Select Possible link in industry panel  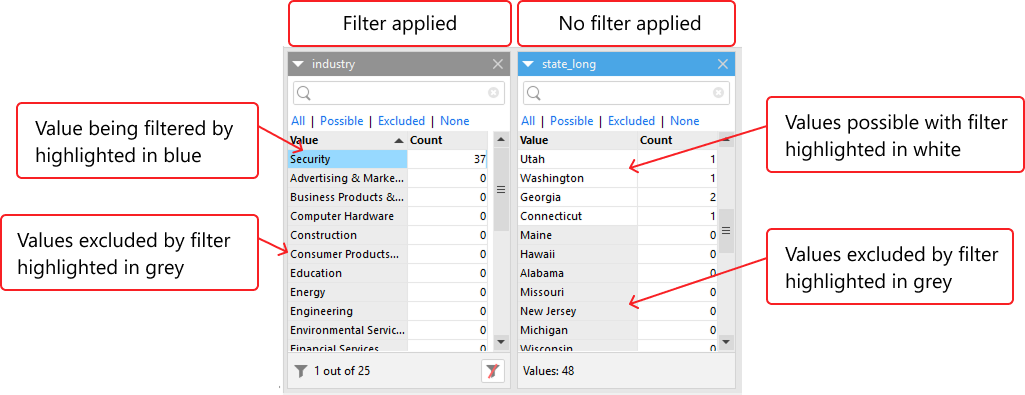pos(342,121)
